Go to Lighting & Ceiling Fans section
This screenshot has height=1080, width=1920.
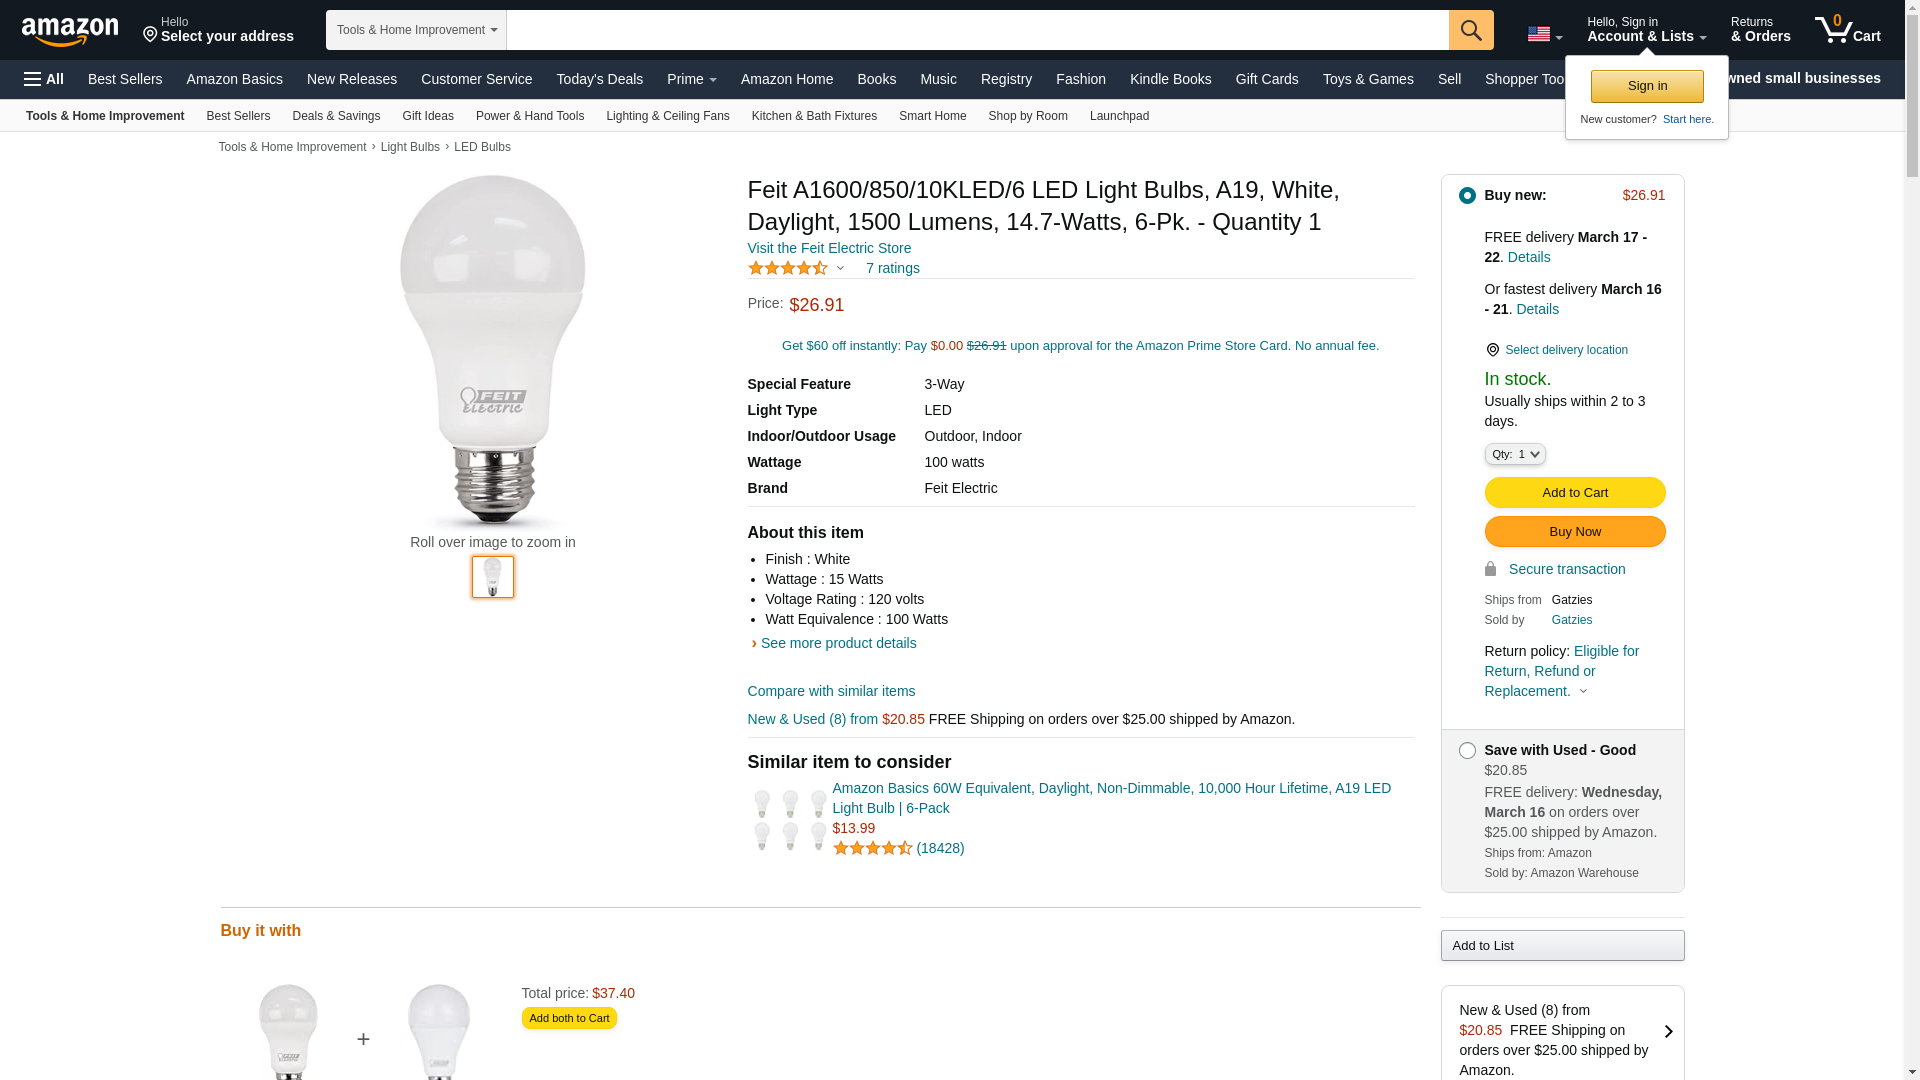(667, 116)
